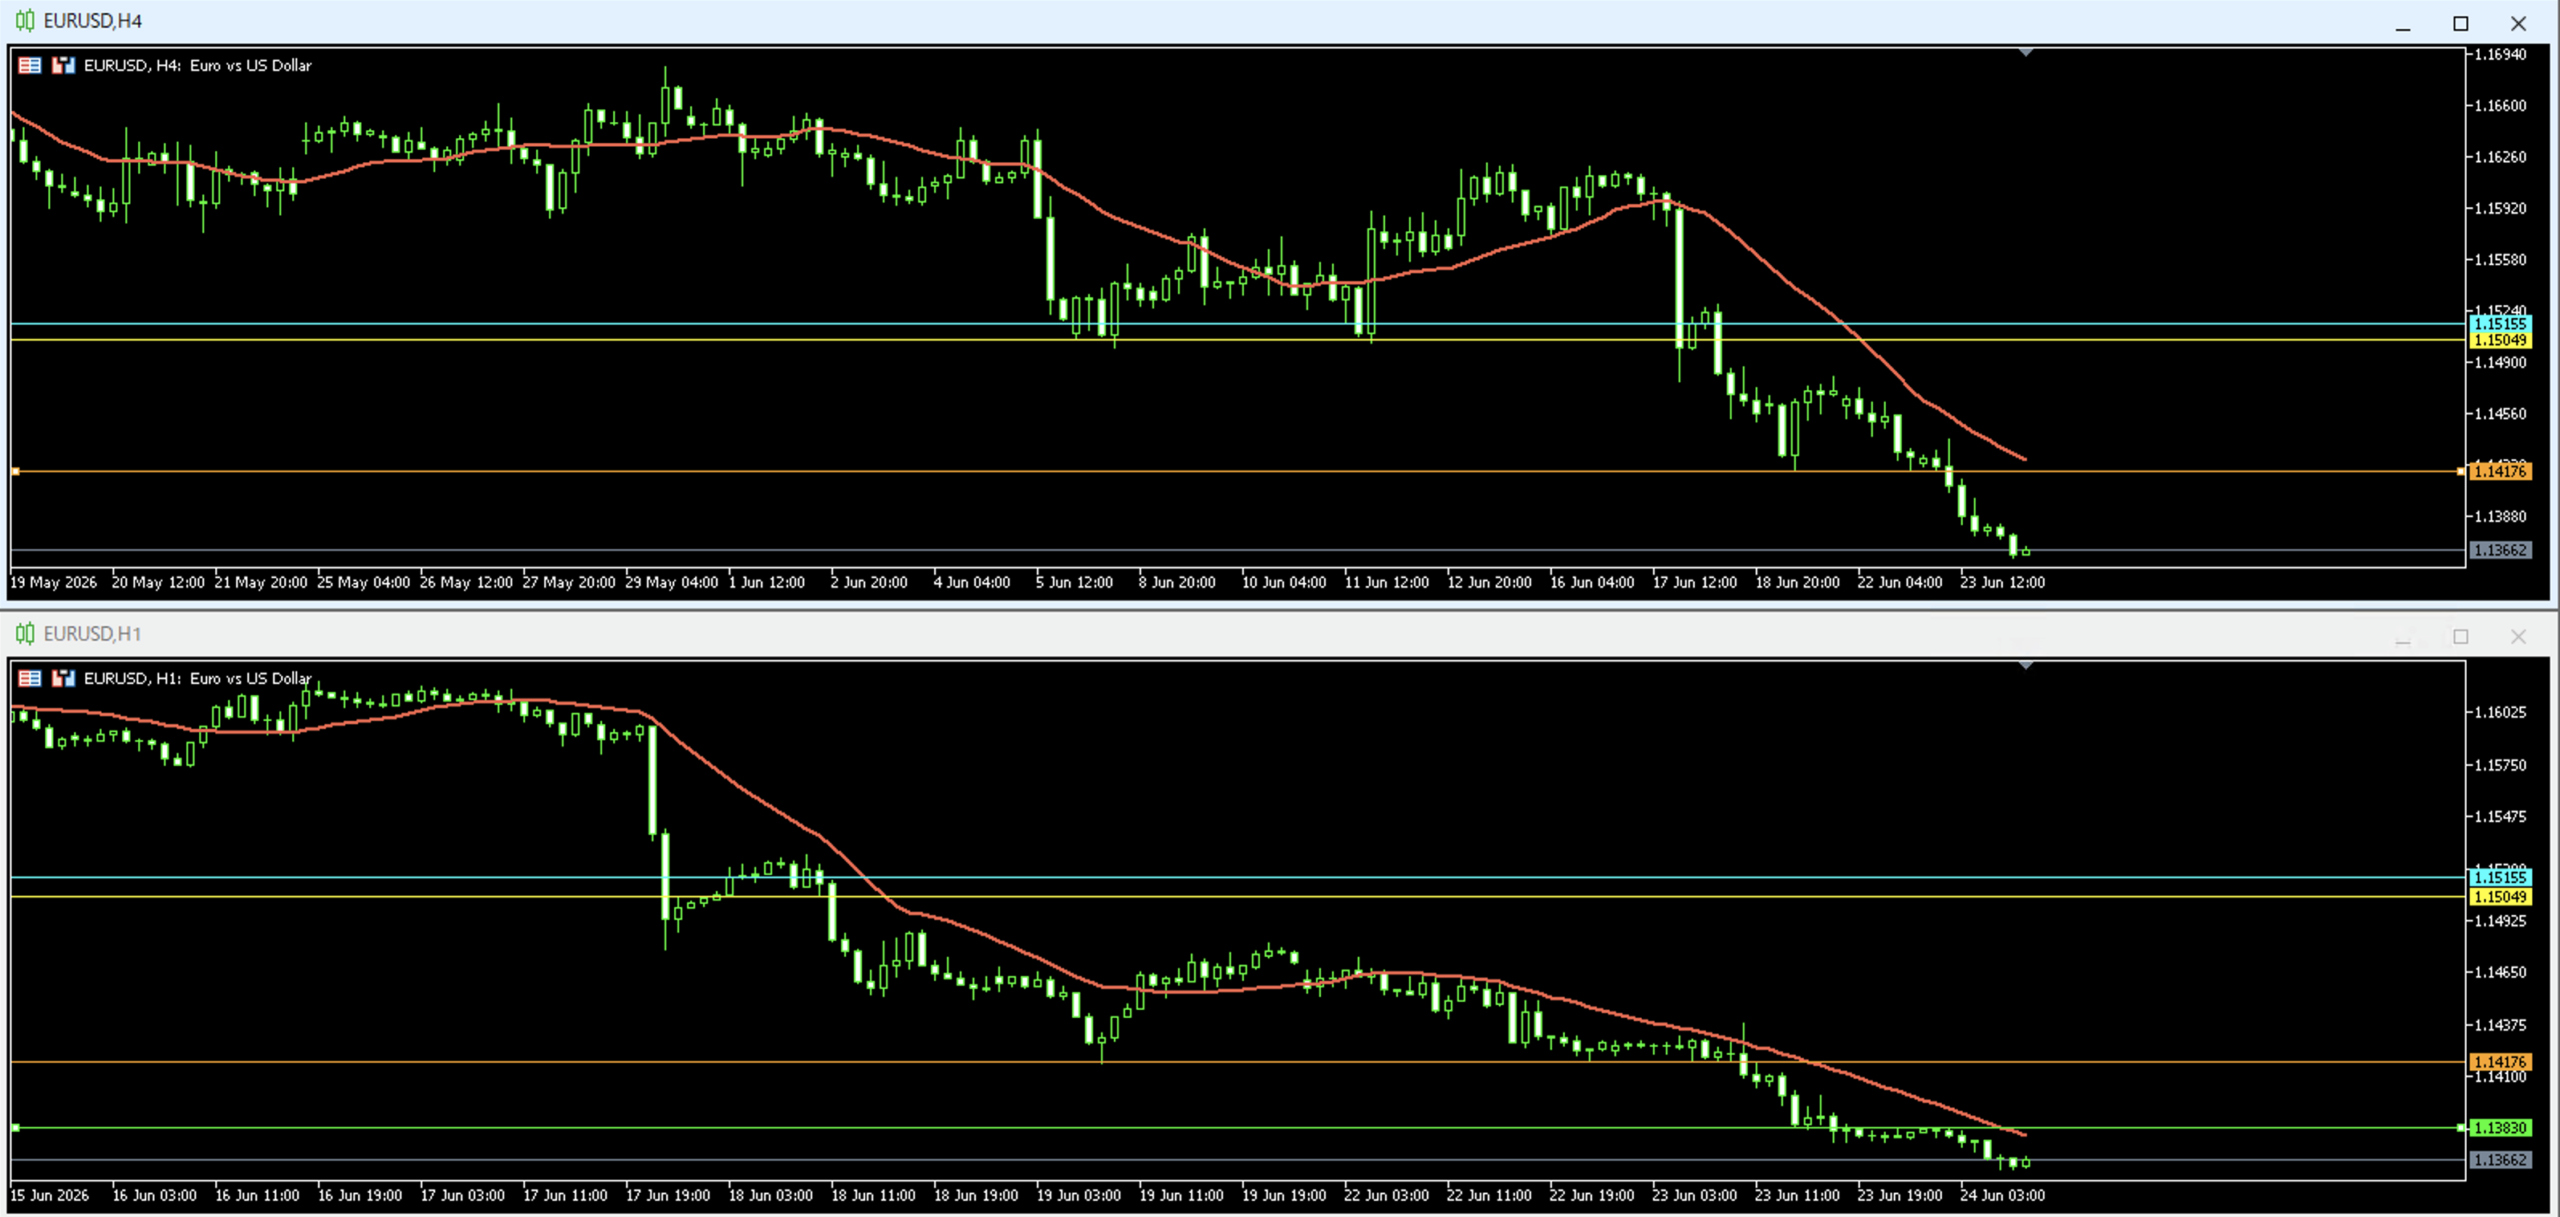Minimize the EURUSD,H4 chart window
The height and width of the screenshot is (1217, 2560).
point(2403,23)
